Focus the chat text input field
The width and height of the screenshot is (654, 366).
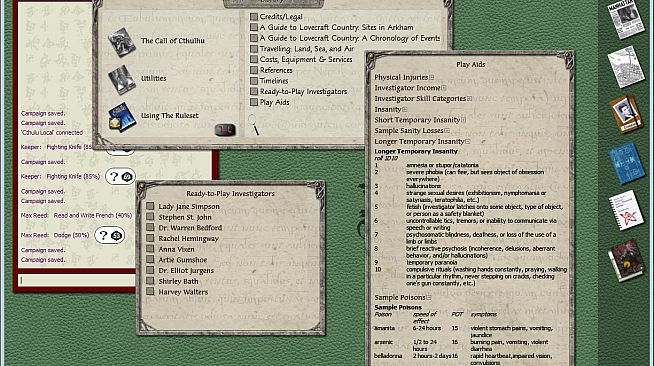(77, 280)
